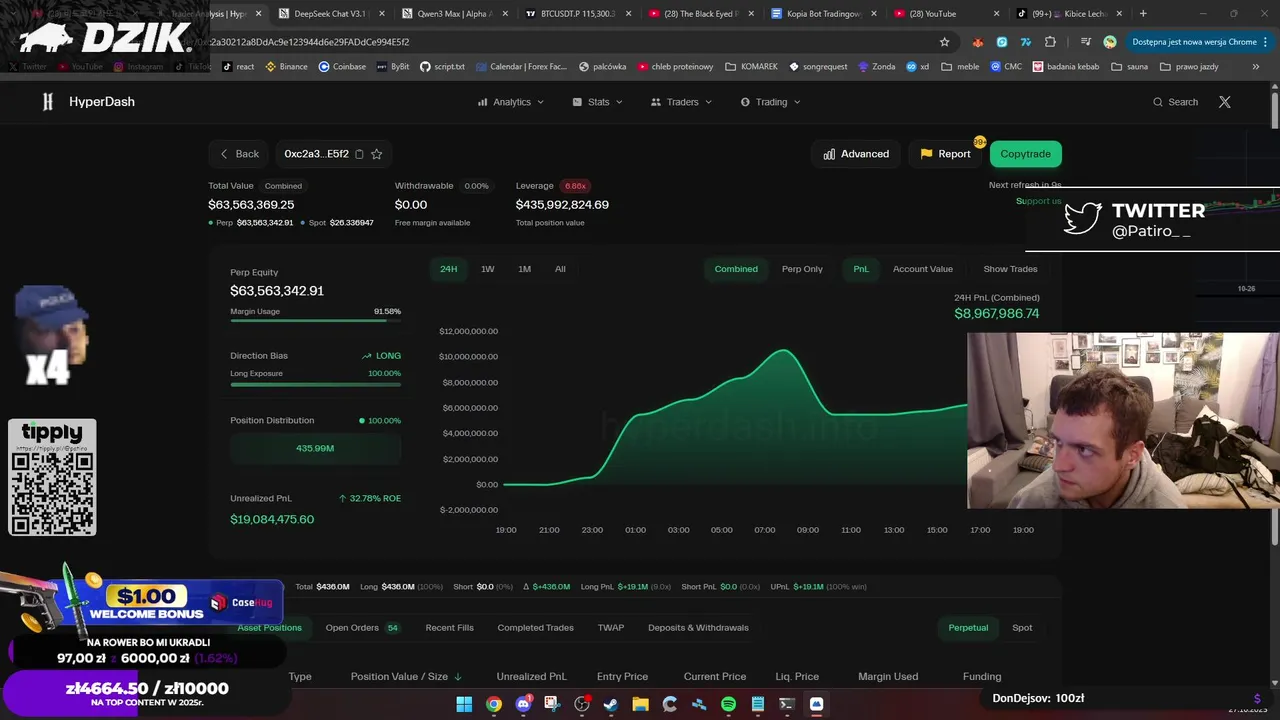Expand the Traders dropdown menu
The width and height of the screenshot is (1280, 720).
(x=682, y=102)
